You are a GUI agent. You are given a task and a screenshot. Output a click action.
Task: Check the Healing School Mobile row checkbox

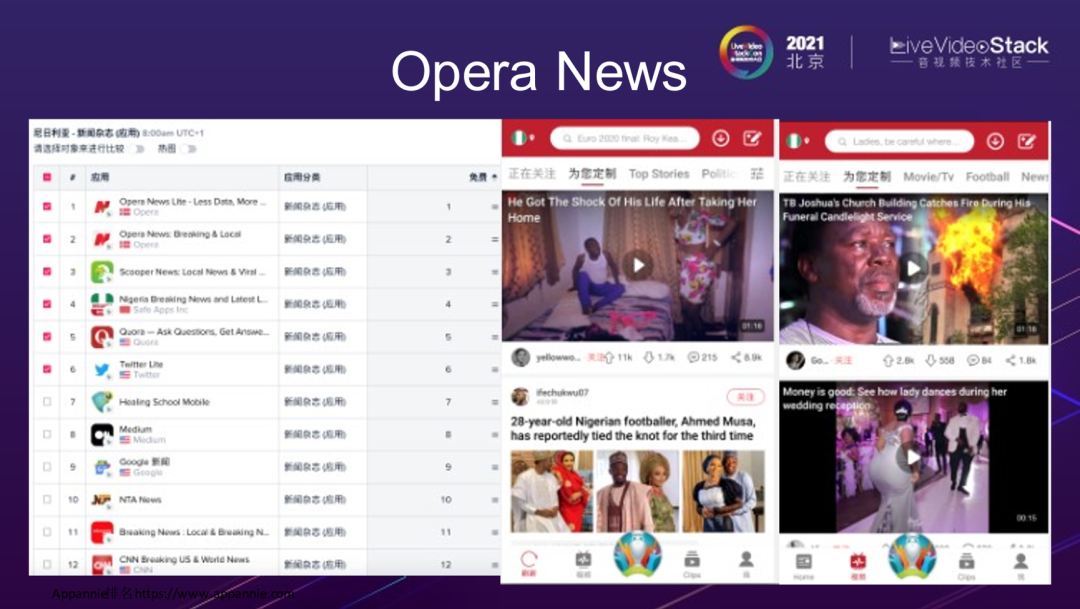click(x=47, y=402)
